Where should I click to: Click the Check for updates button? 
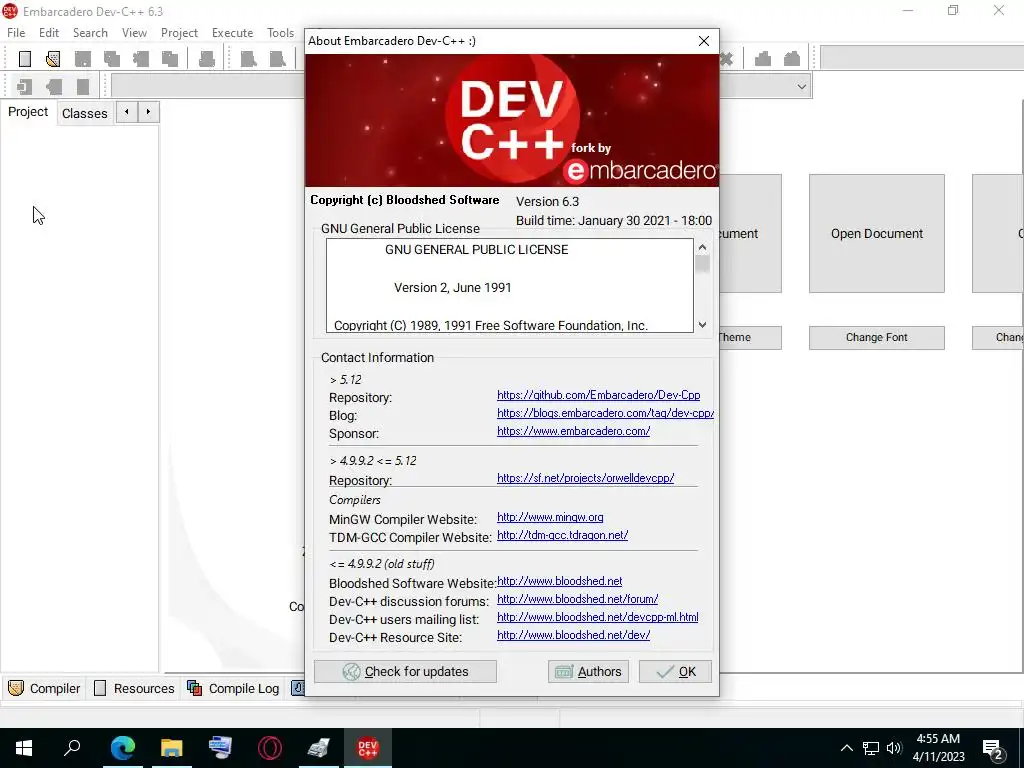coord(406,671)
